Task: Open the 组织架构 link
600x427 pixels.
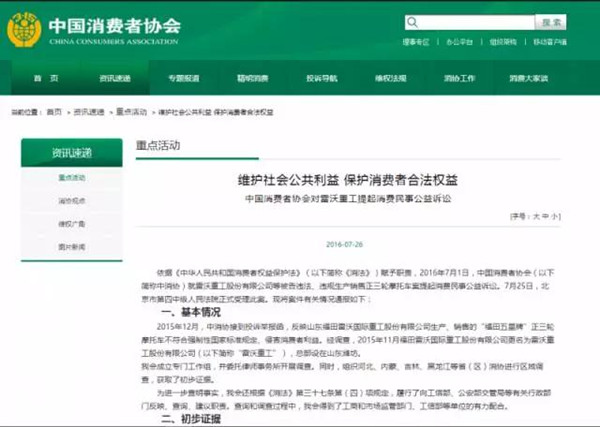Action: [x=503, y=42]
